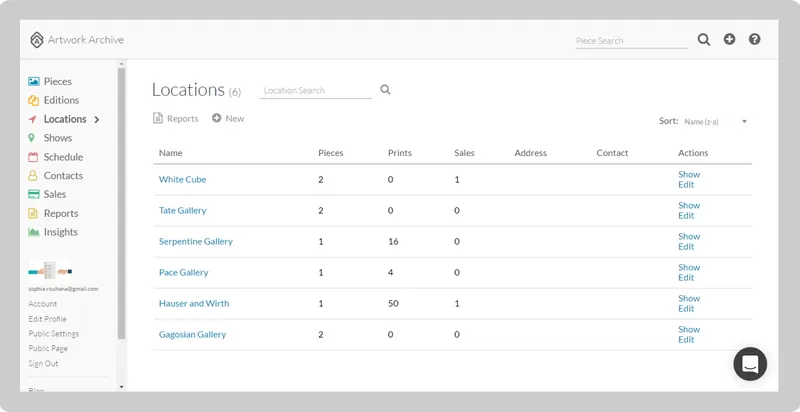Click the Pieces column header
The width and height of the screenshot is (800, 412).
pos(331,153)
